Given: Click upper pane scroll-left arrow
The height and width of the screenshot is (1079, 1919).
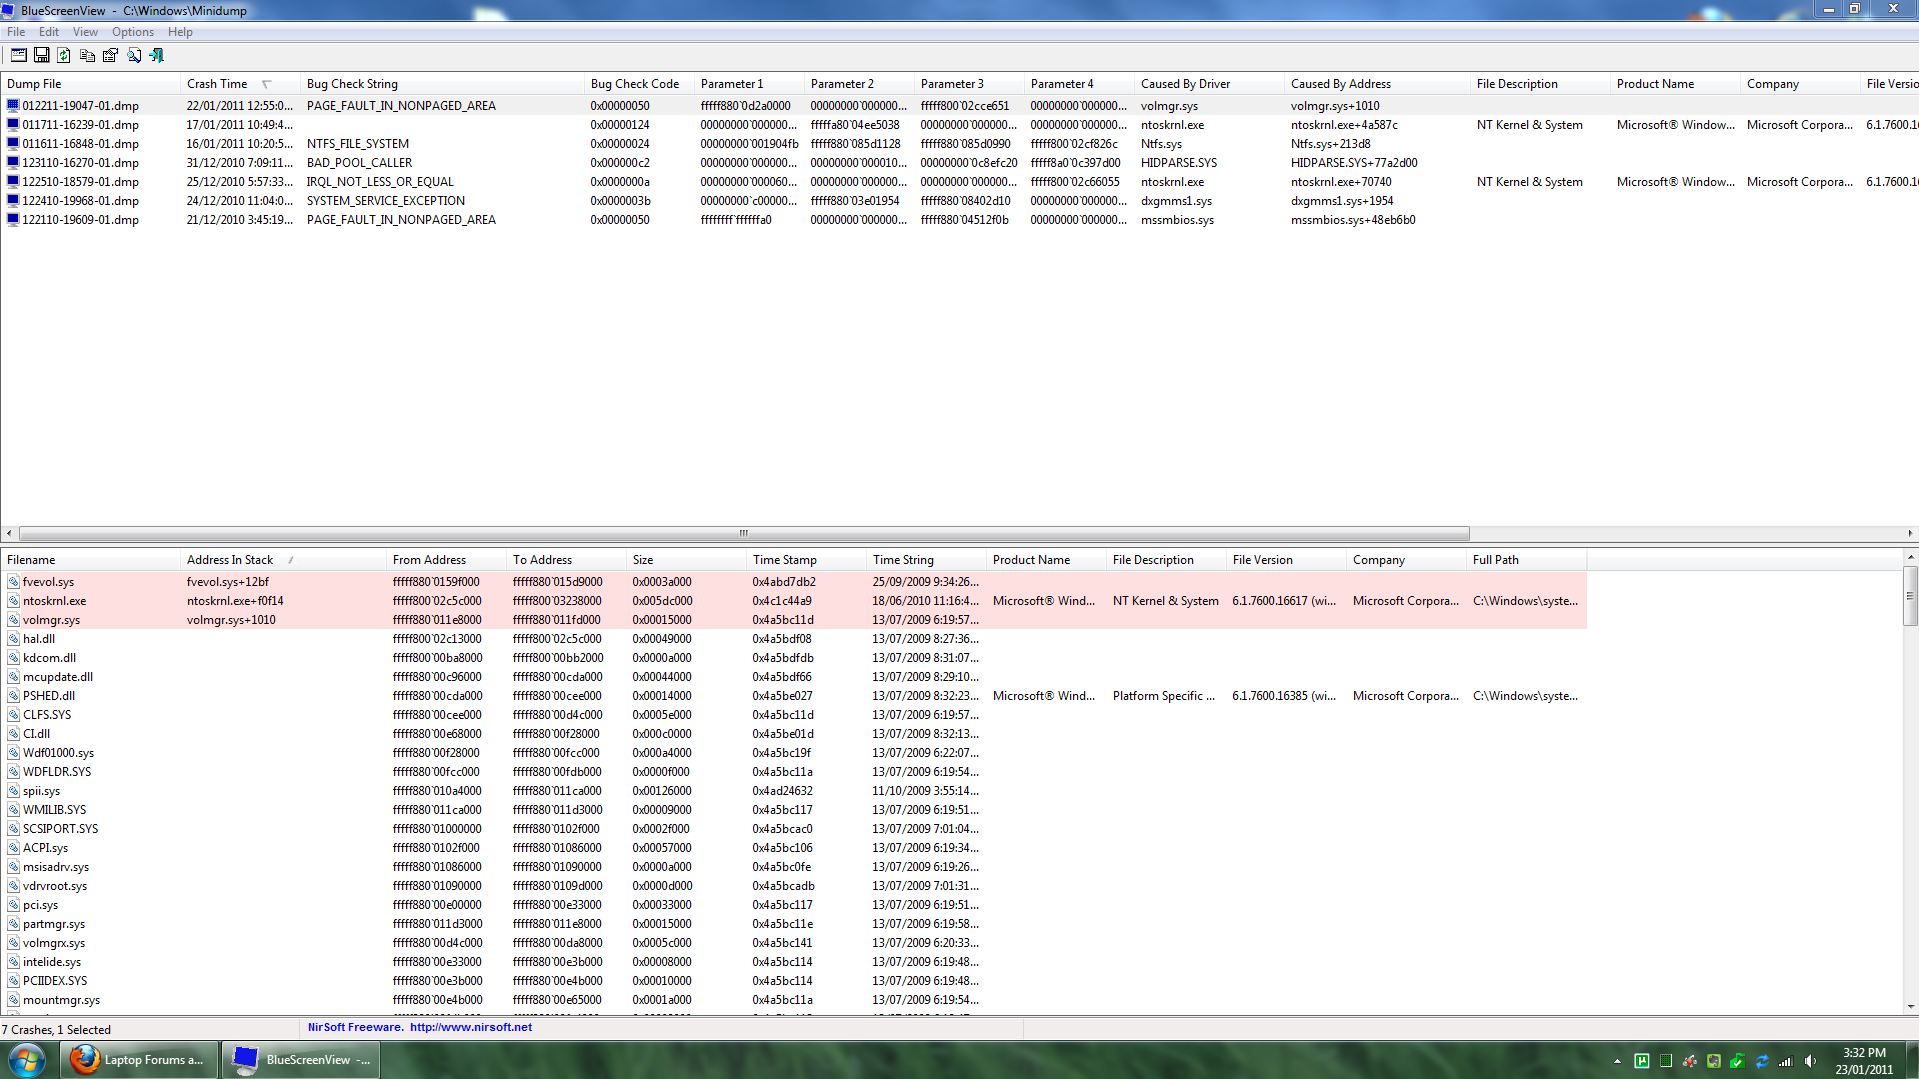Looking at the screenshot, I should coord(9,533).
